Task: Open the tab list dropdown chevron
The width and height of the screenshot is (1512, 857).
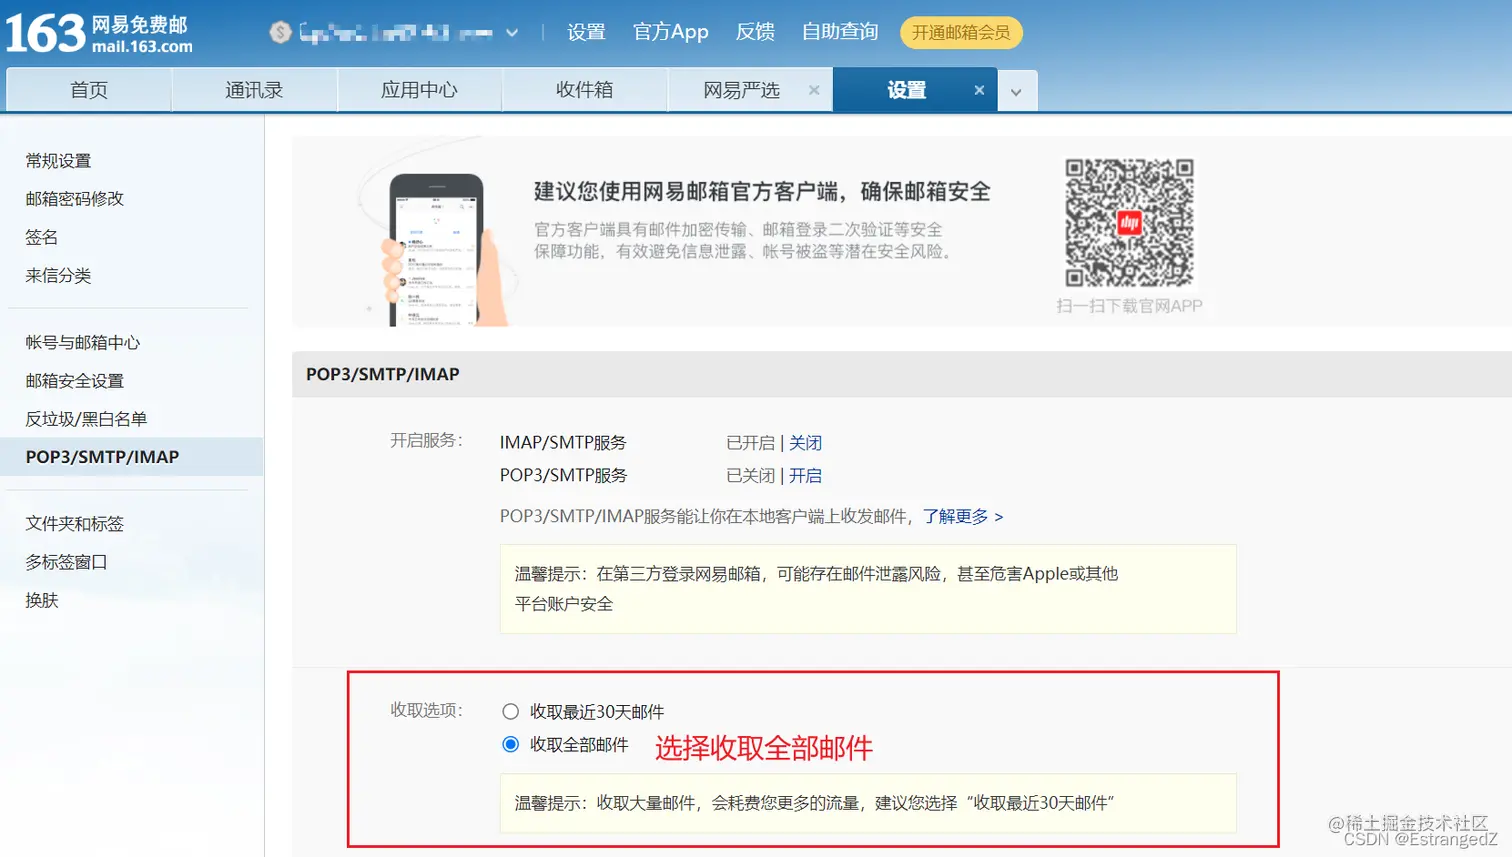Action: click(x=1017, y=90)
